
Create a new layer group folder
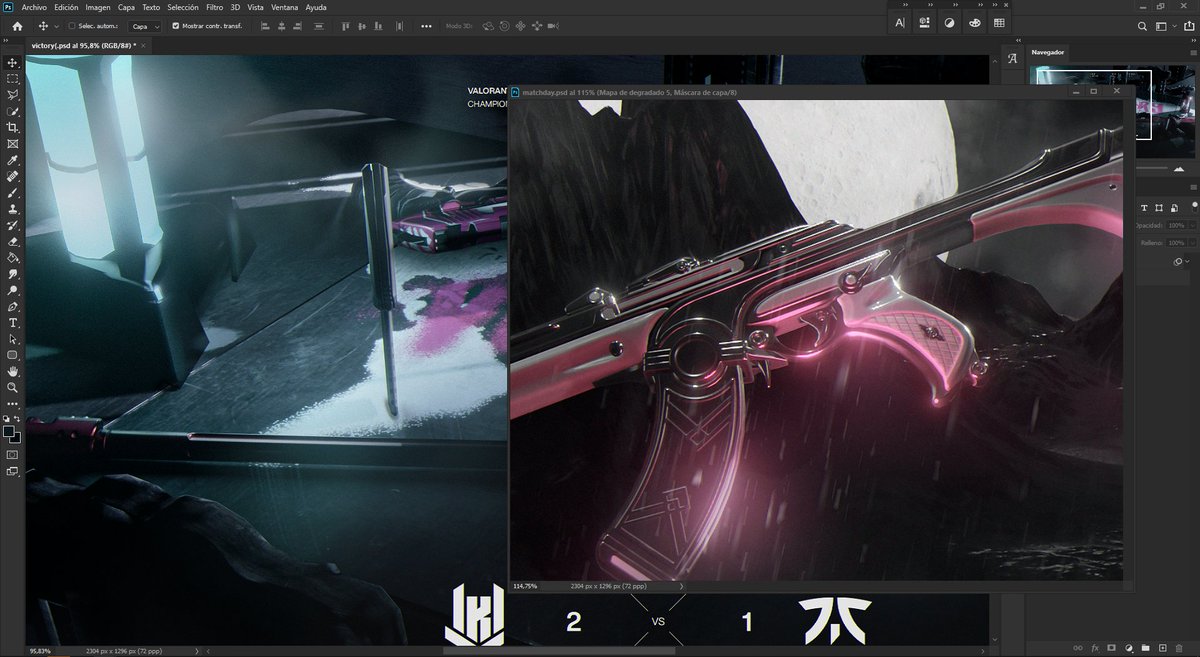(x=1146, y=648)
